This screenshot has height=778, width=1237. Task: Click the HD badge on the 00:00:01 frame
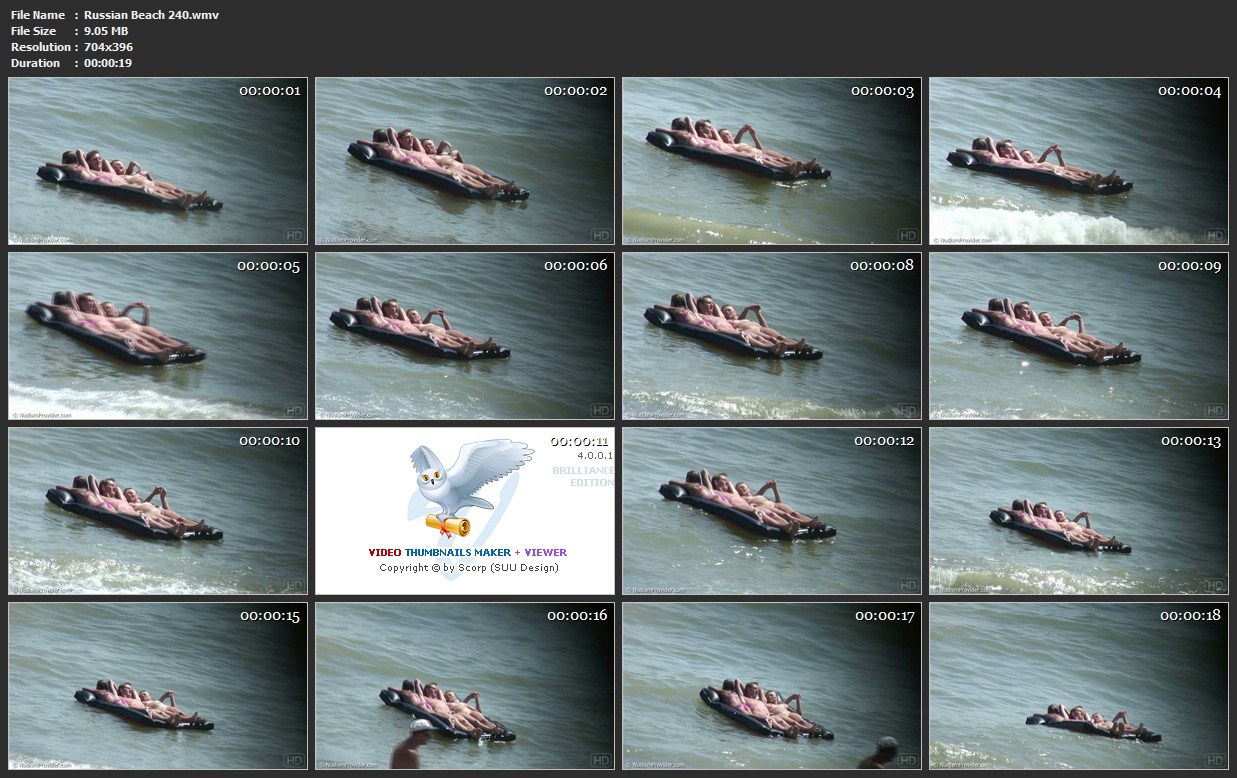coord(294,235)
